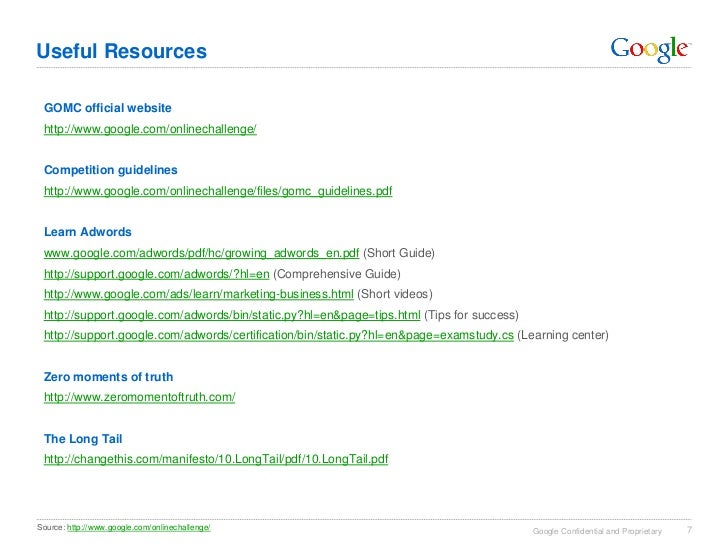Open the changethis.com LongTail.pdf link
728x546 pixels.
pos(216,459)
